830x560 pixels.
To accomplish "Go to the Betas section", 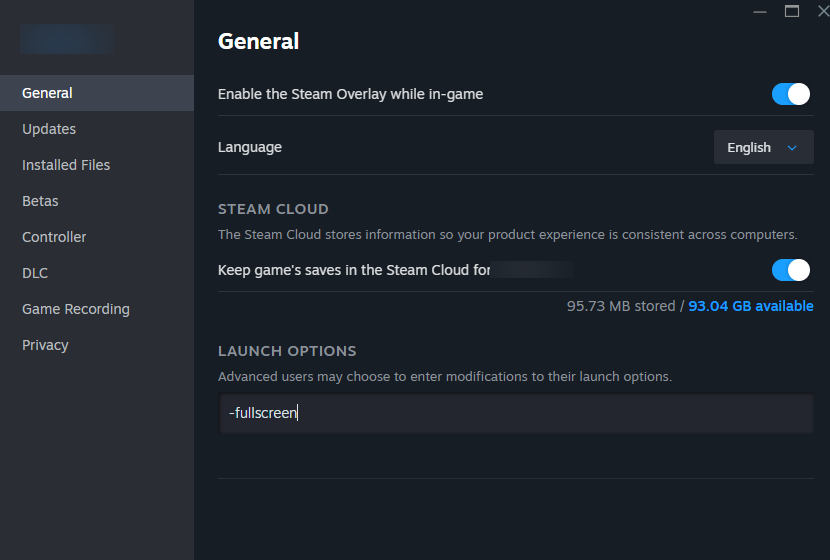I will click(x=40, y=201).
